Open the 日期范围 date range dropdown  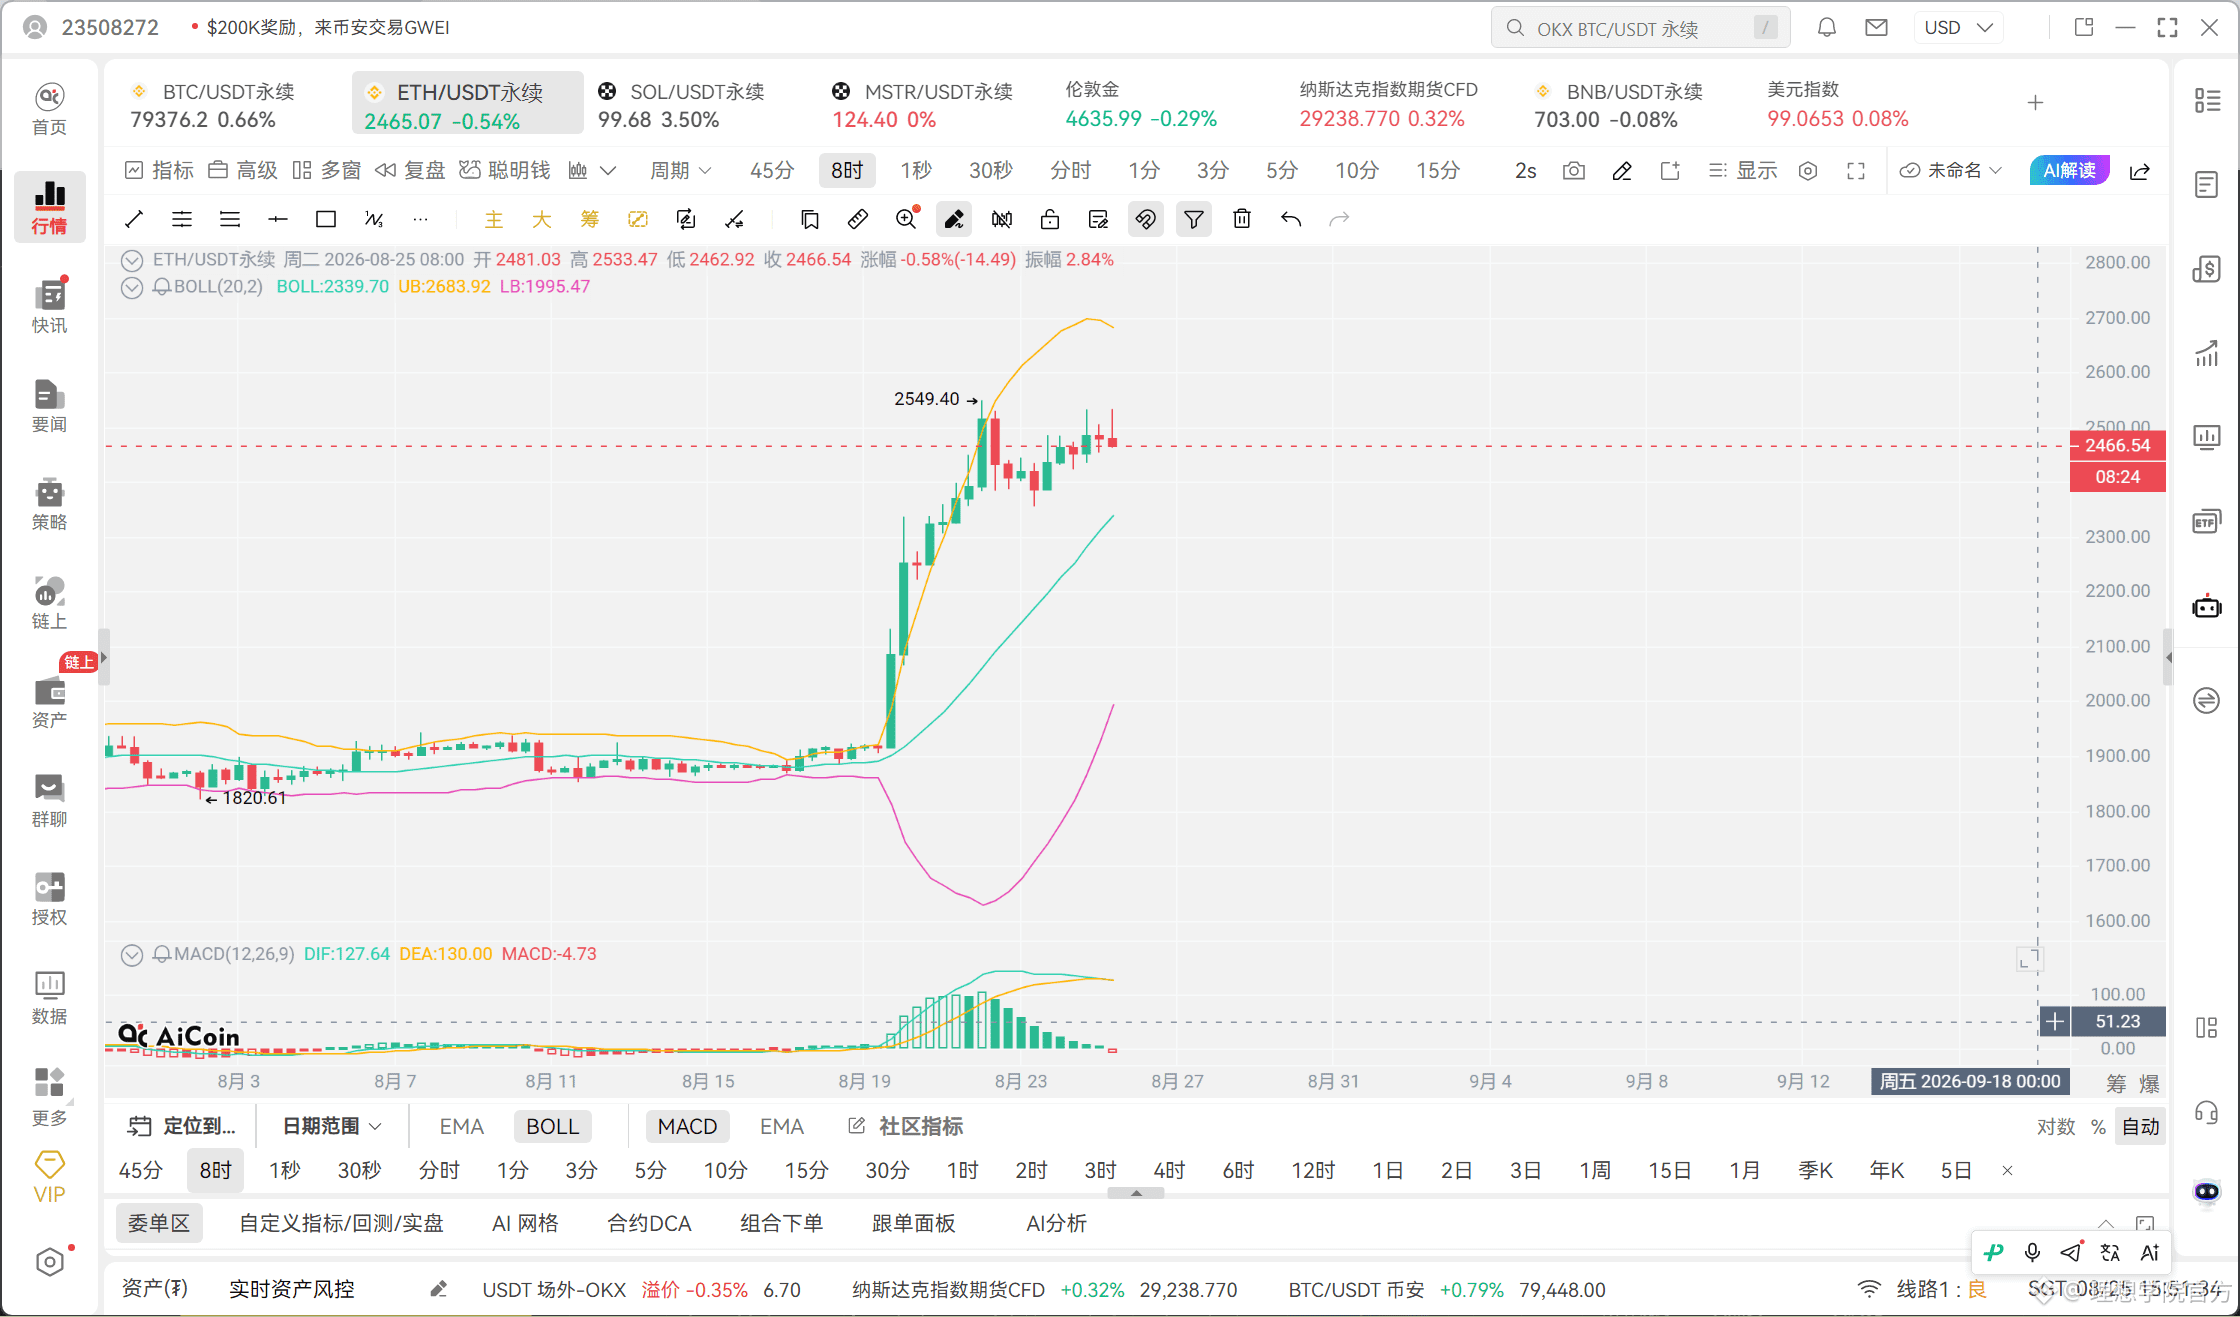[331, 1127]
